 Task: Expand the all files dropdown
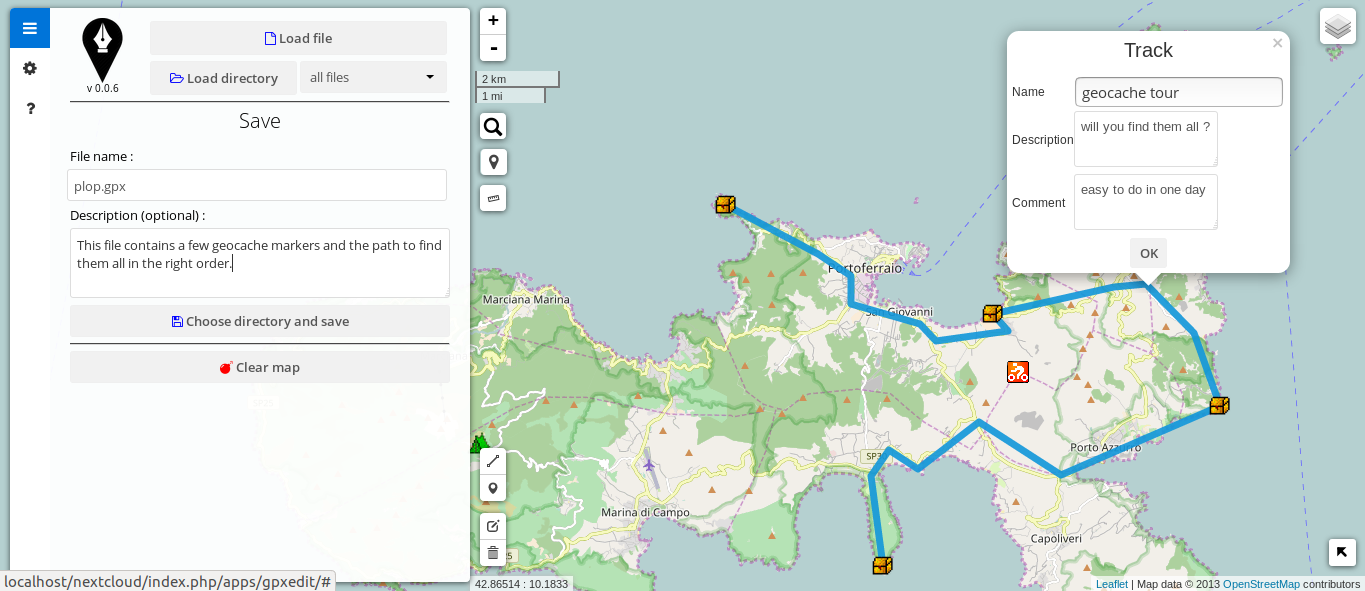coord(373,77)
